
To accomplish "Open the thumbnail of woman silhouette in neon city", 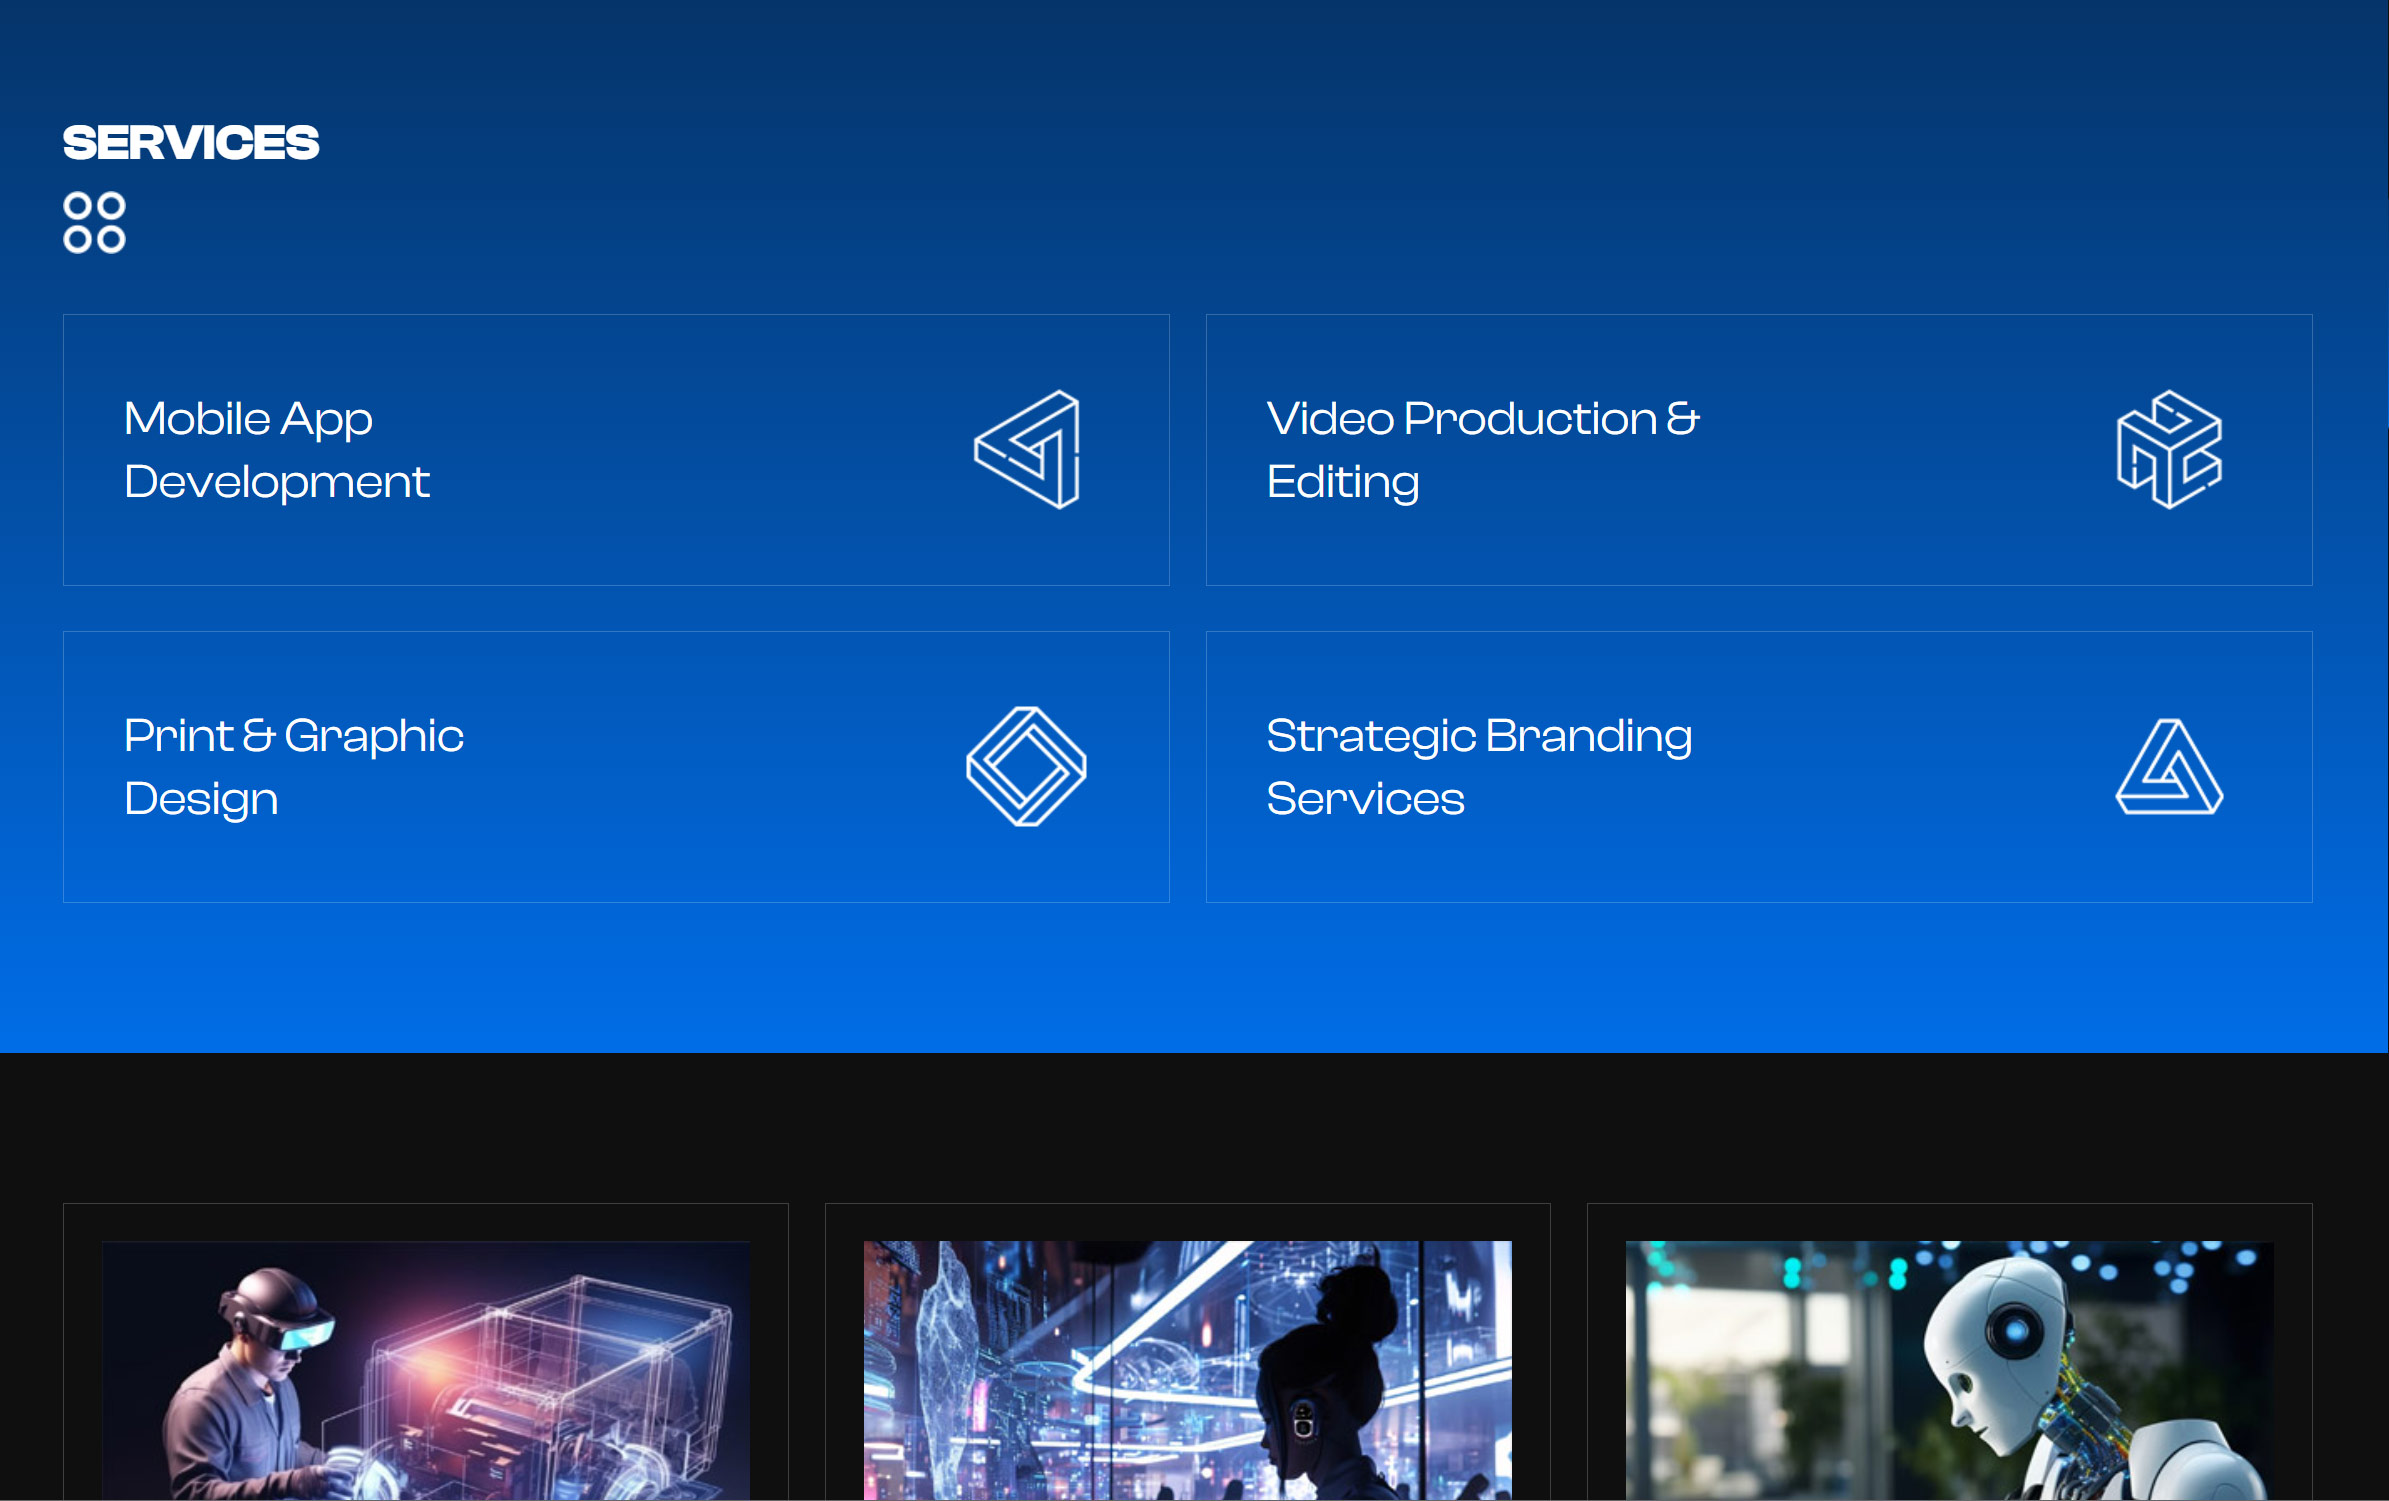I will [x=1188, y=1370].
